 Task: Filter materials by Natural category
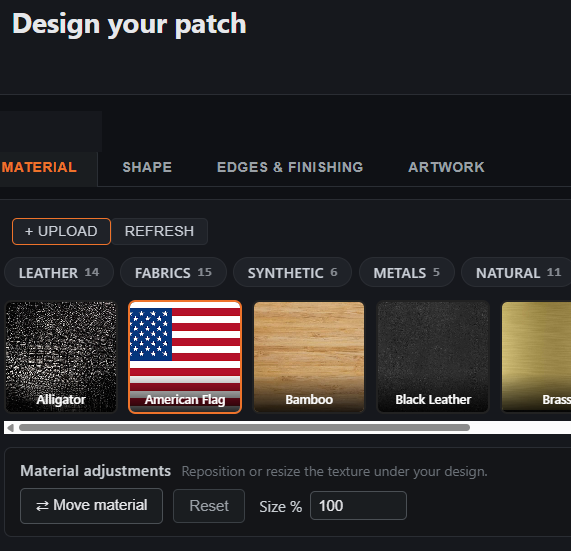pyautogui.click(x=517, y=272)
